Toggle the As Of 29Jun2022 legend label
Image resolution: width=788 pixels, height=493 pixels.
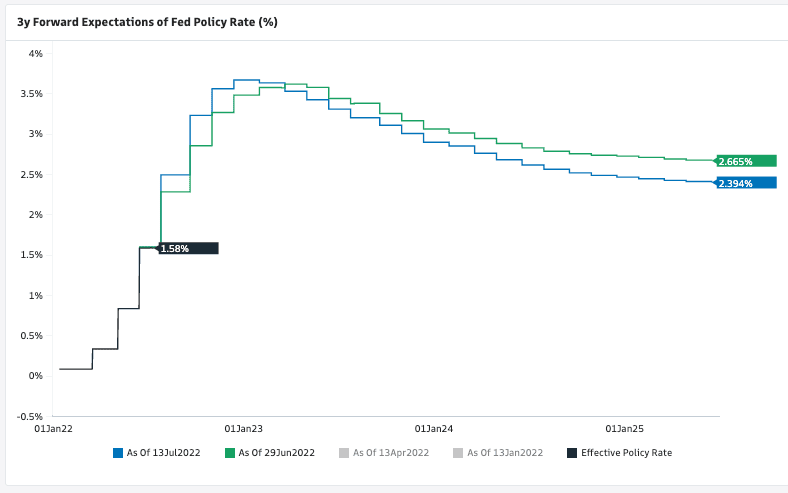click(x=277, y=453)
